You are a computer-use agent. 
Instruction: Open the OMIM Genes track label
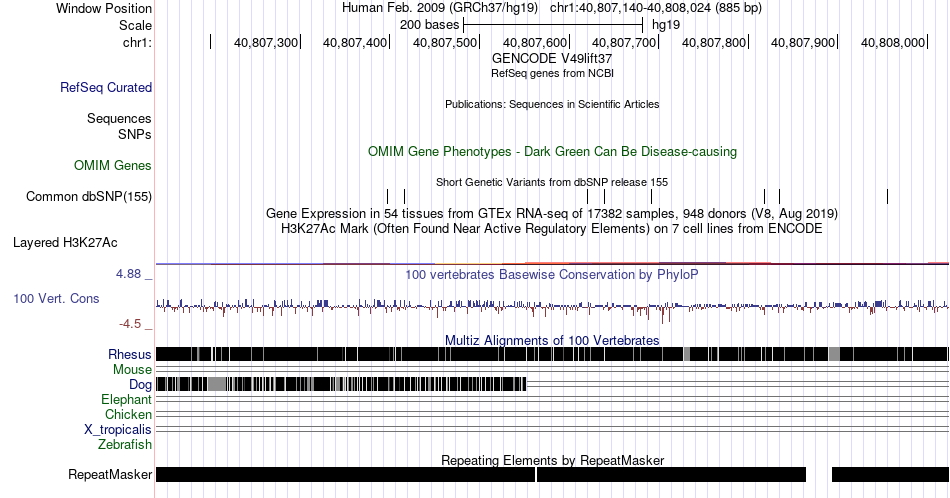pyautogui.click(x=113, y=165)
